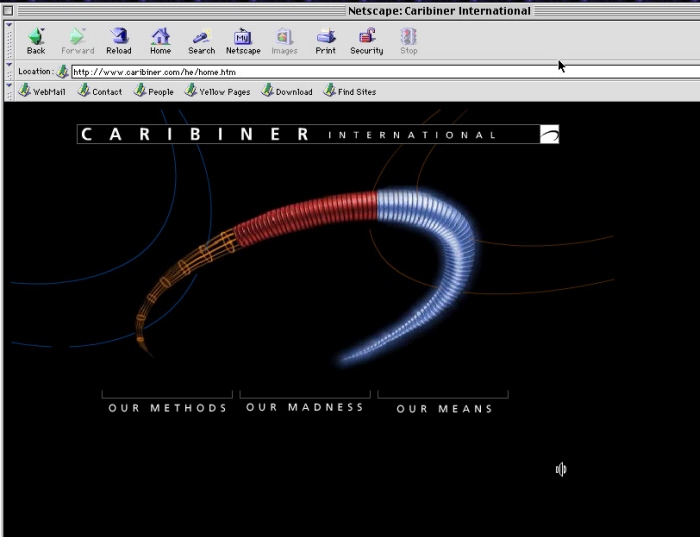Collapse the personal toolbar with its triangle
700x537 pixels.
coord(8,85)
